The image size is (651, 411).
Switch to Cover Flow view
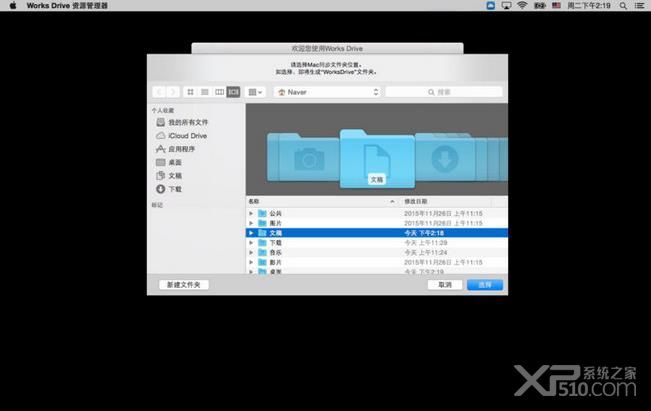[x=233, y=92]
